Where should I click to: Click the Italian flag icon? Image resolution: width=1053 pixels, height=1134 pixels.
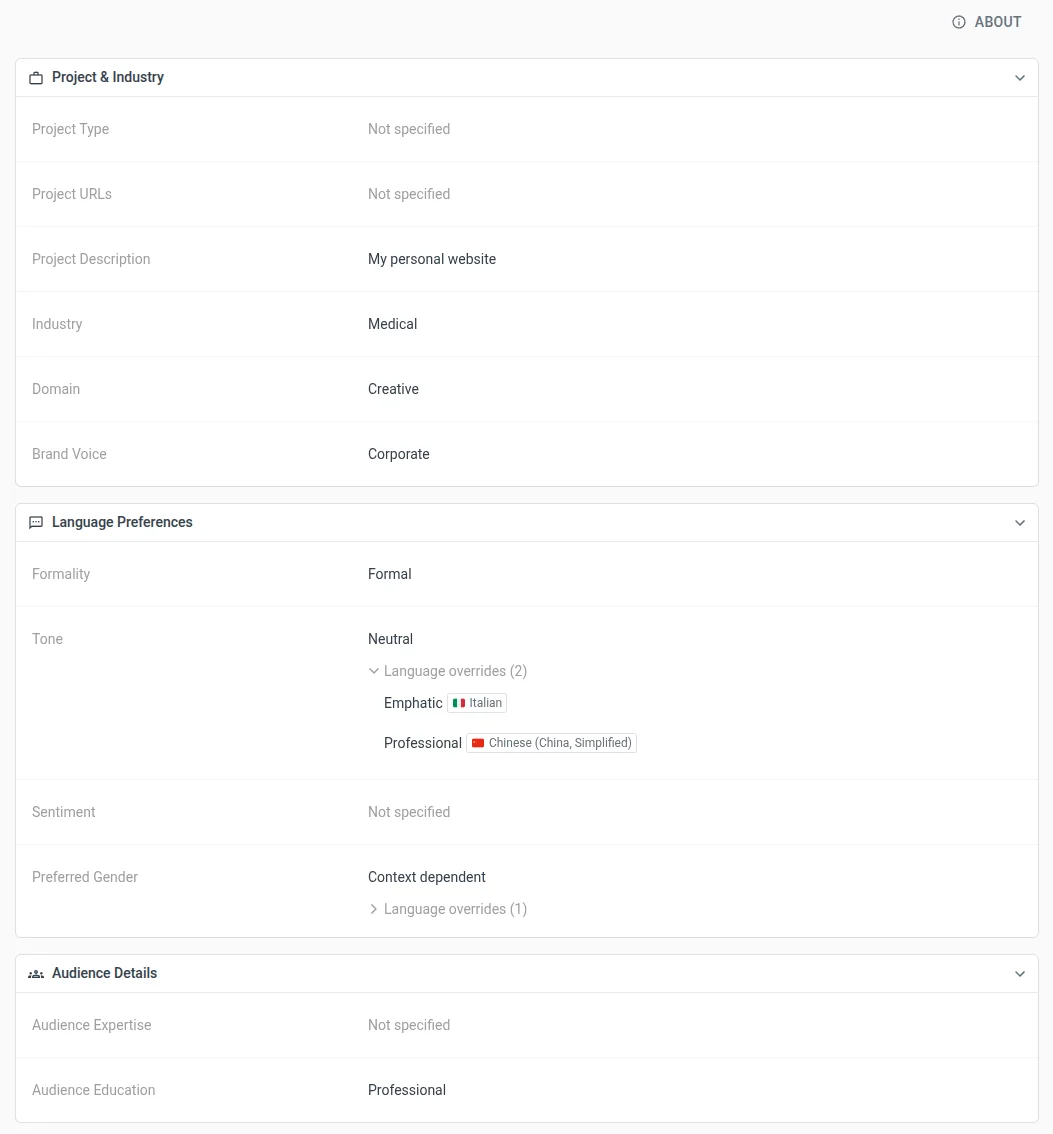(459, 703)
